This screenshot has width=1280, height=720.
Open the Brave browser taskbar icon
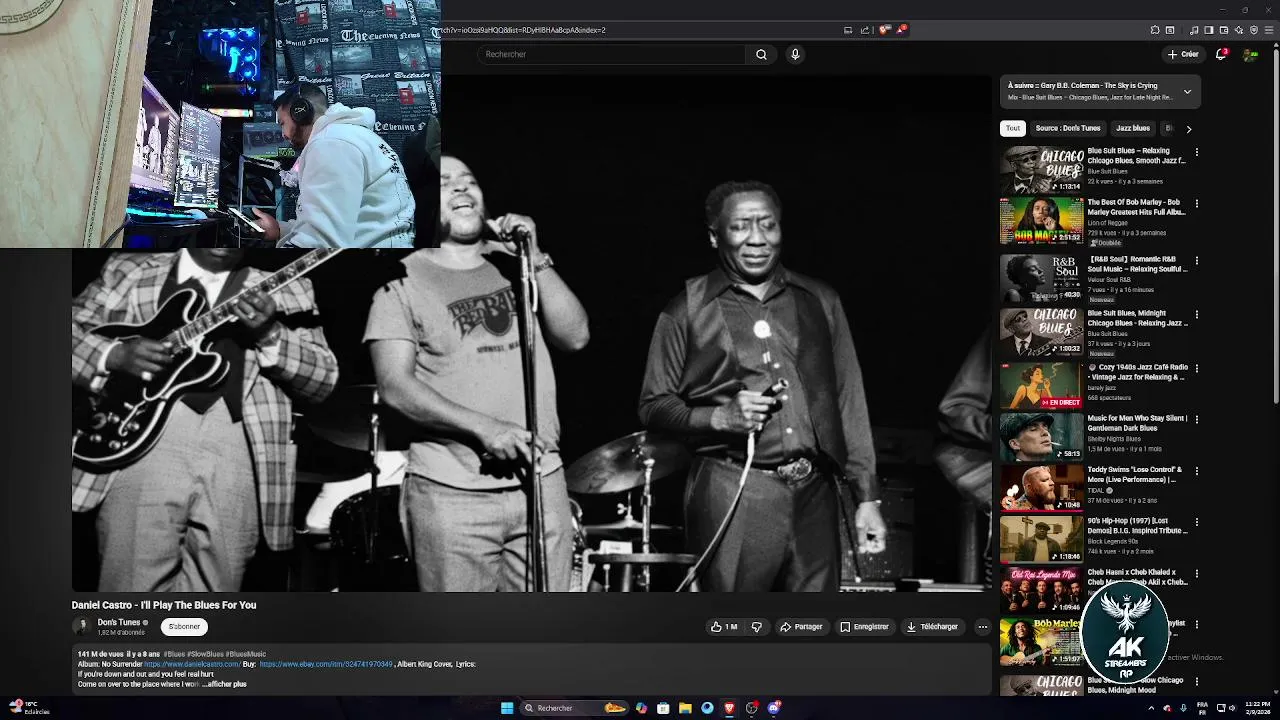pyautogui.click(x=729, y=708)
